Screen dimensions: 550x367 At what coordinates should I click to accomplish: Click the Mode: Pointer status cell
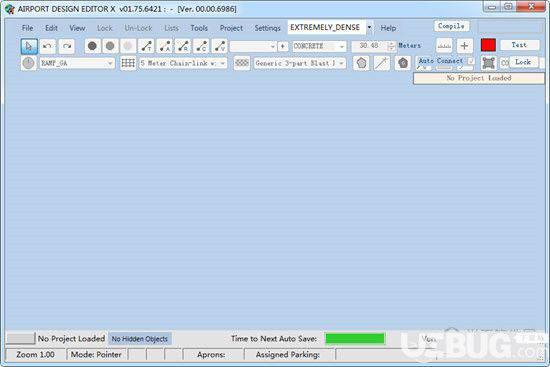[x=96, y=355]
